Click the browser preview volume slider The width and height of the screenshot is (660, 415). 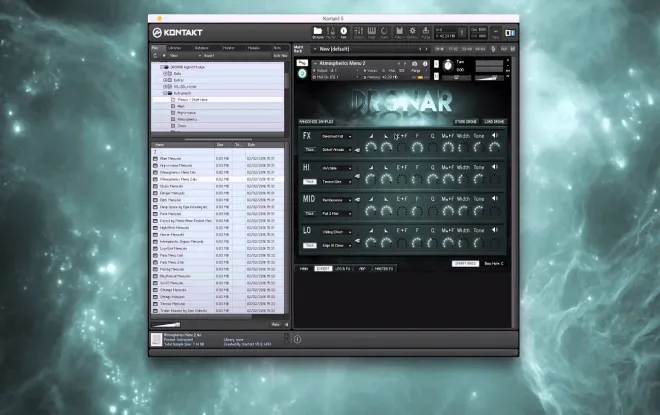pos(166,325)
